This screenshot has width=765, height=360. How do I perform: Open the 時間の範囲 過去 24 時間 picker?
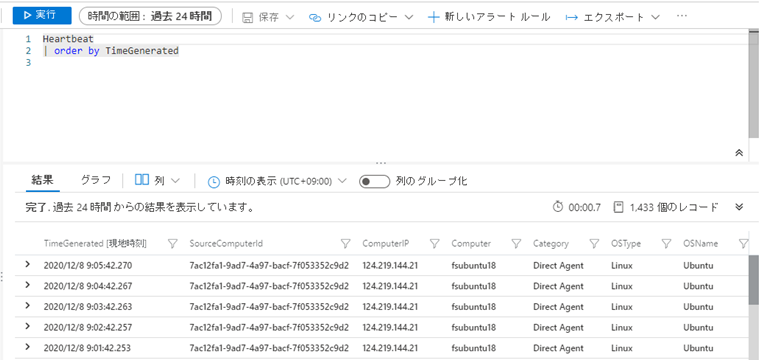(150, 16)
